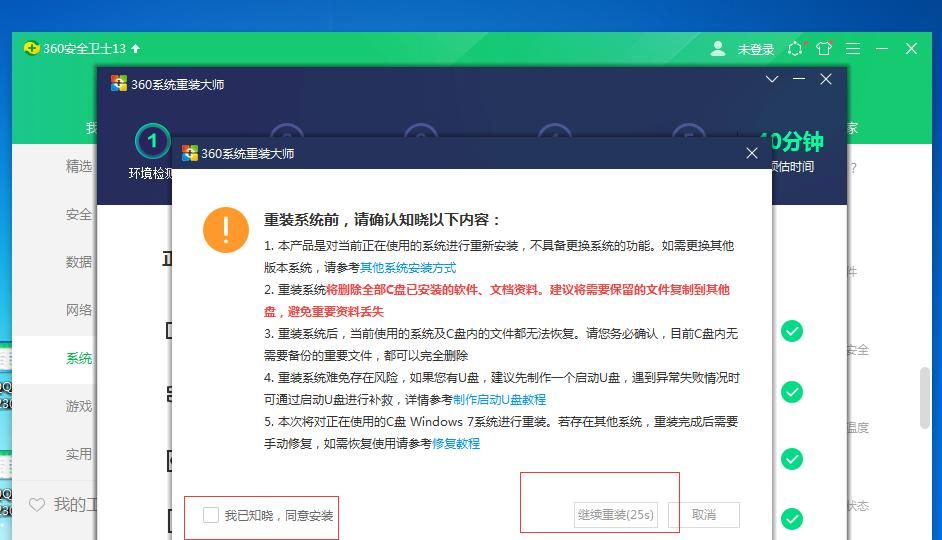Close the 360系统重装大师 warning dialog
942x540 pixels.
pos(752,153)
